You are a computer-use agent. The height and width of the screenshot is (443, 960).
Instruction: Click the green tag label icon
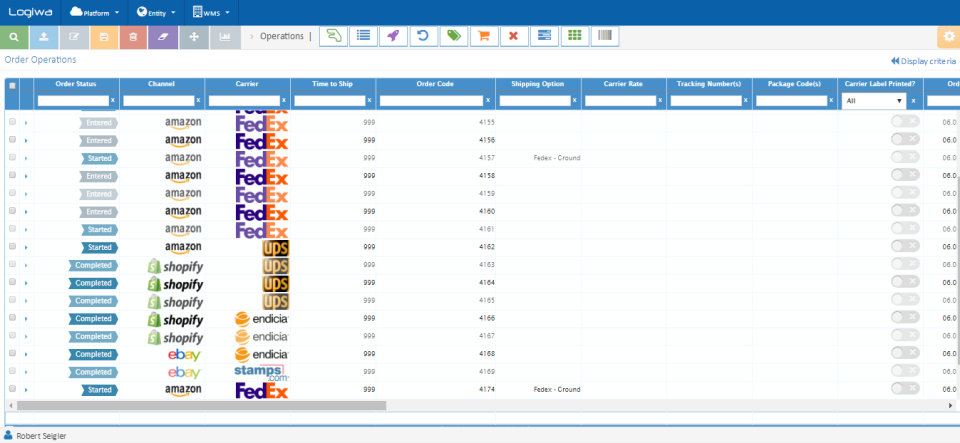pos(454,36)
